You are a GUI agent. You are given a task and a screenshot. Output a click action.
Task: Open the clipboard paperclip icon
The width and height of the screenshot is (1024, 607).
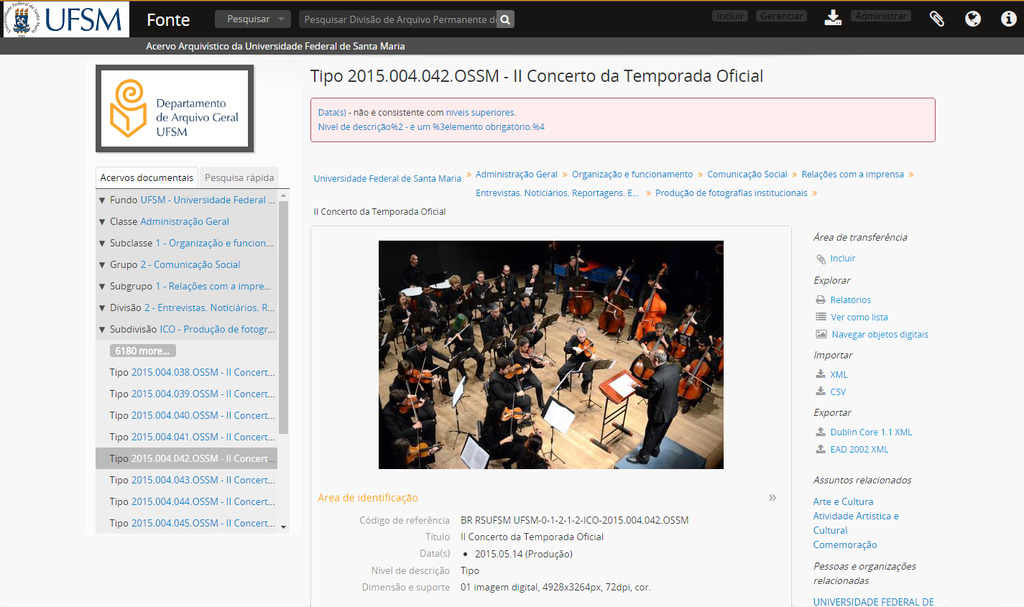(x=936, y=18)
